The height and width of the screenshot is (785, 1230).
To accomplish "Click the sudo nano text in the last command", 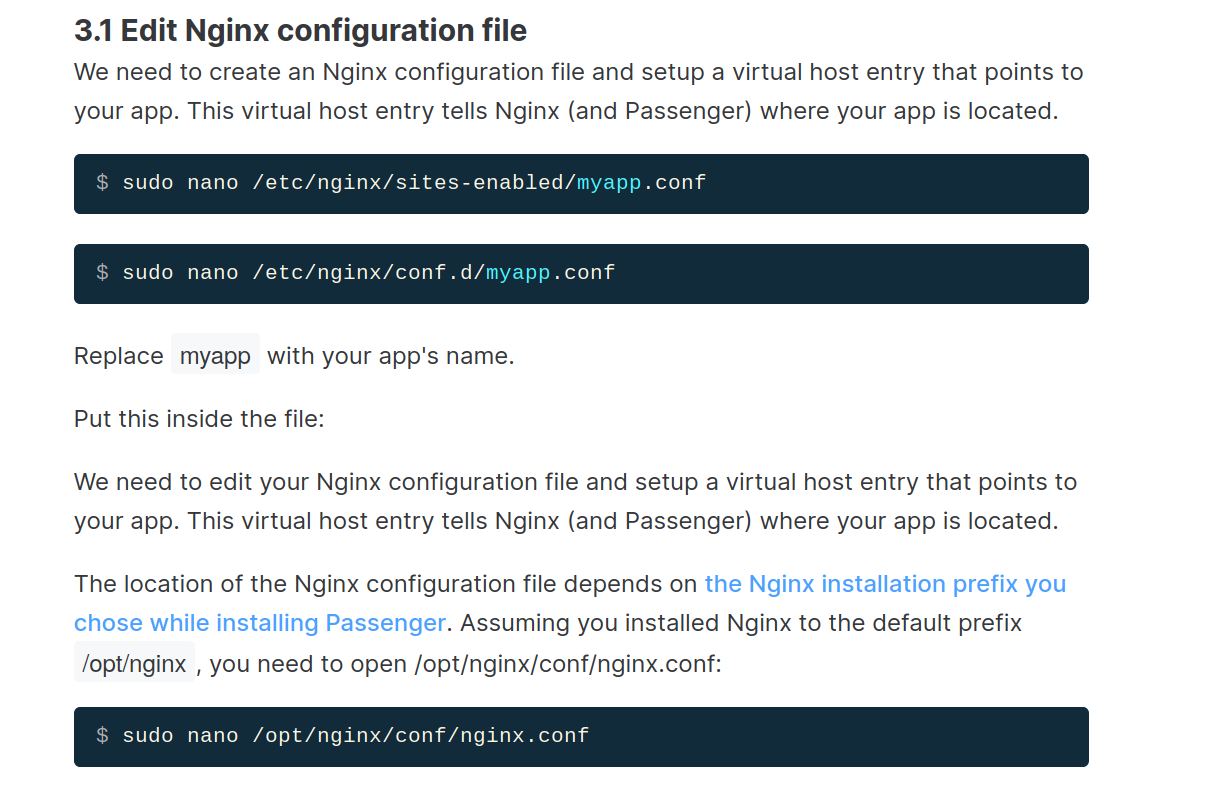I will pyautogui.click(x=178, y=734).
